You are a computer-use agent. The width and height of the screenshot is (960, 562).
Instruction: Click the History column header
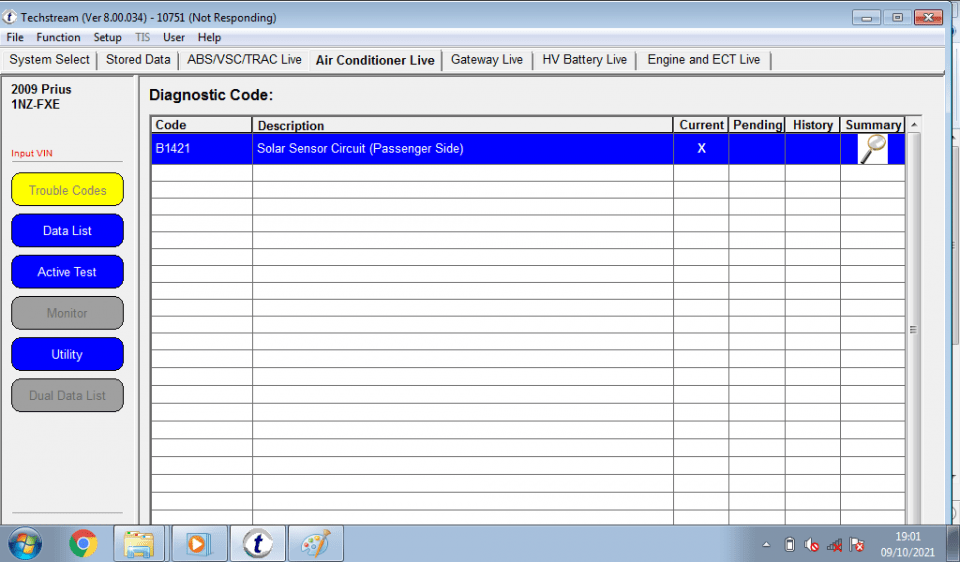[x=813, y=125]
